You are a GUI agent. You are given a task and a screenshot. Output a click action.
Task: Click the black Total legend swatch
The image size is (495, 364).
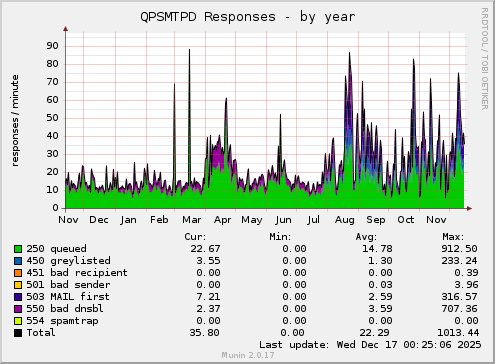(x=18, y=333)
